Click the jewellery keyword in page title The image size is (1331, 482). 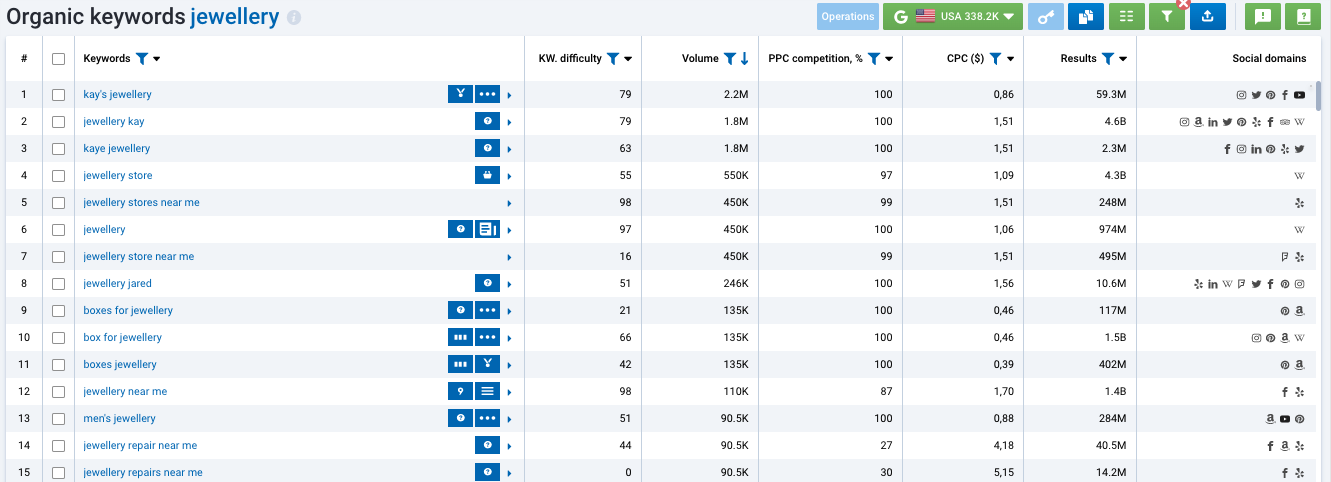click(x=234, y=17)
